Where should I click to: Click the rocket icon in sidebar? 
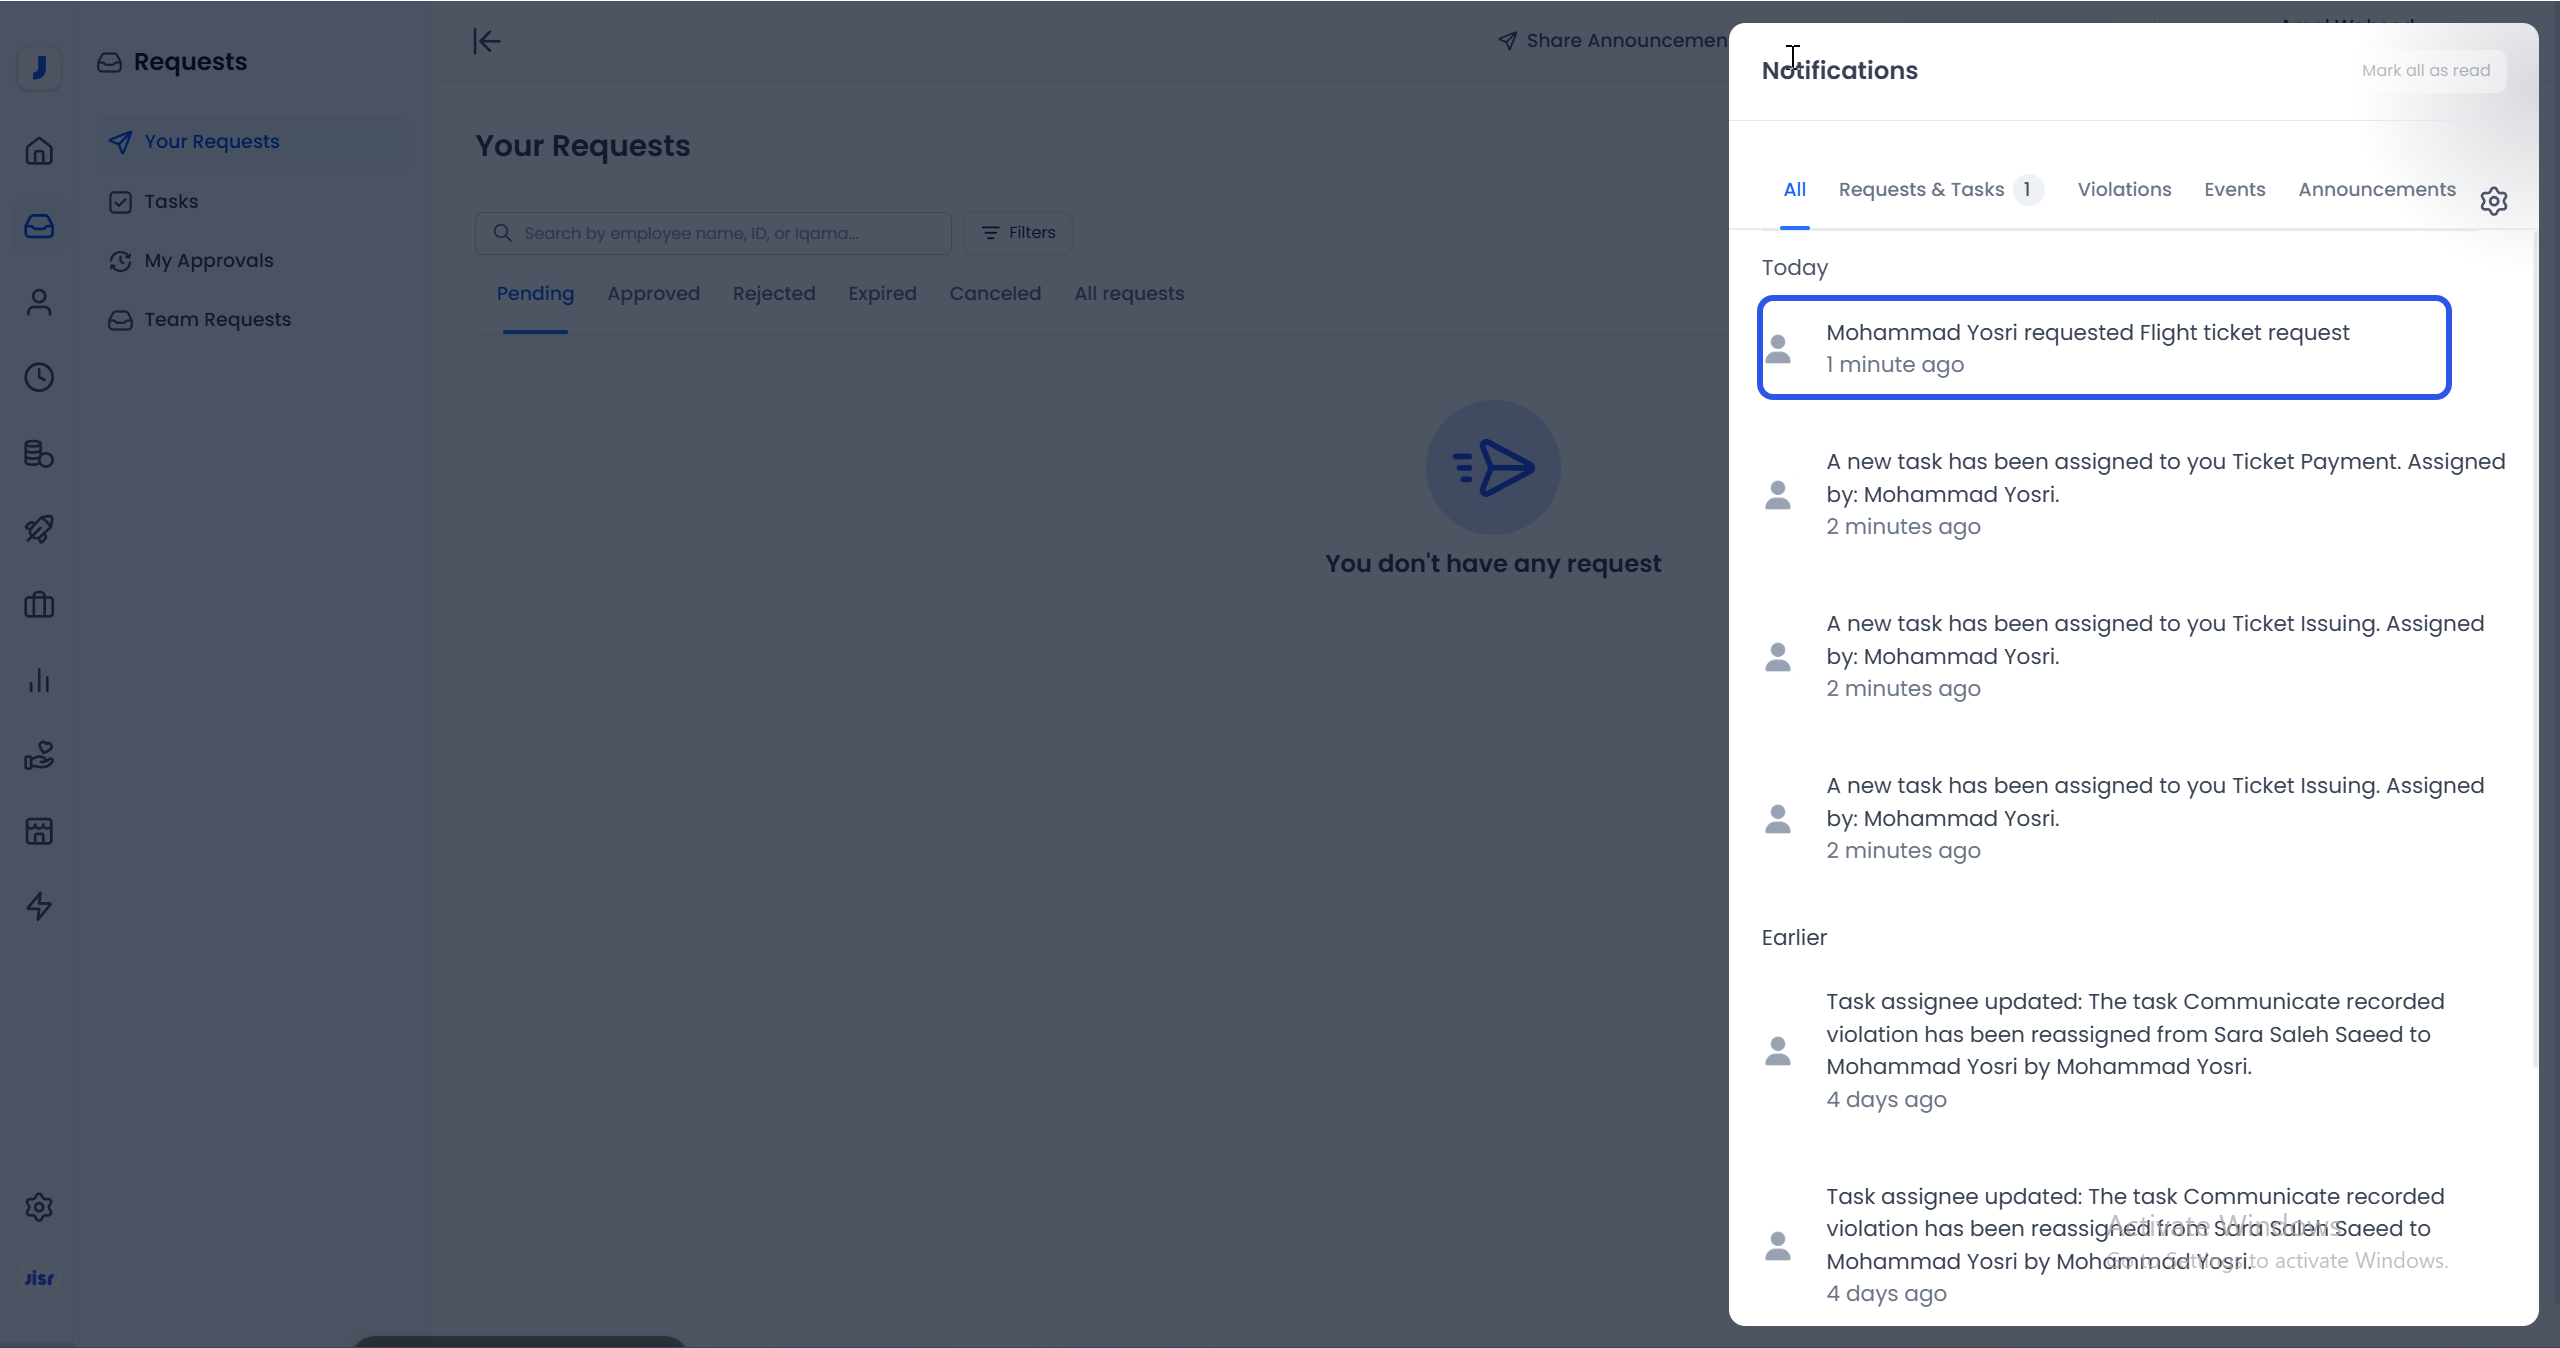click(39, 529)
